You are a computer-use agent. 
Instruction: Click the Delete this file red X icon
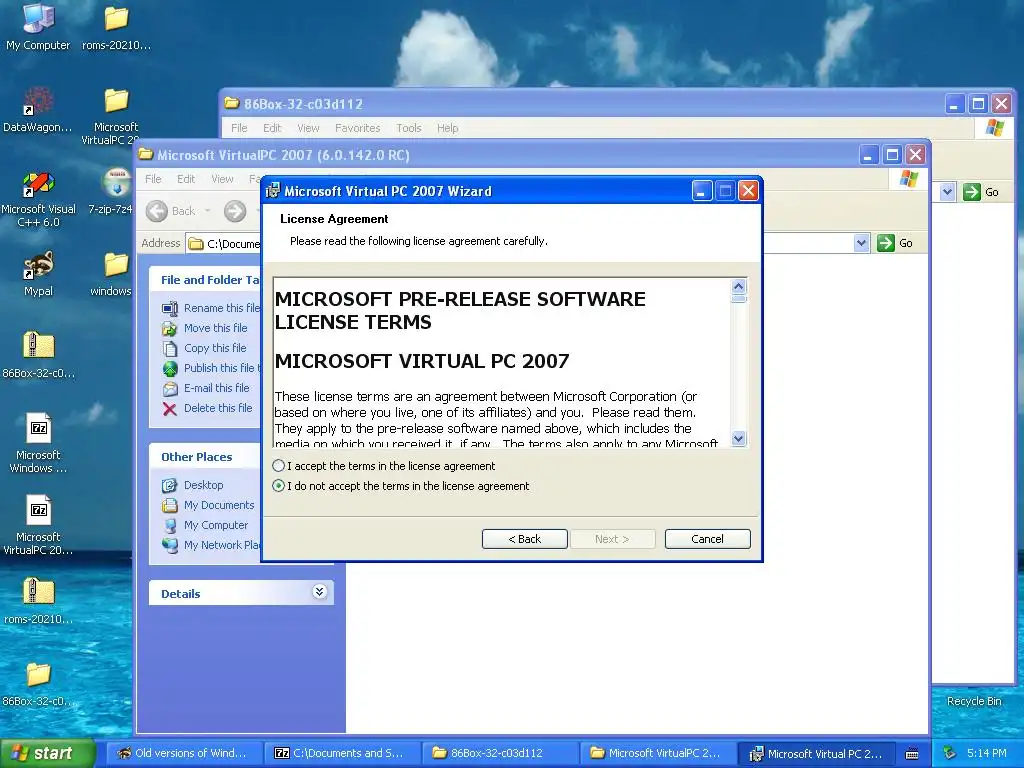click(x=170, y=409)
